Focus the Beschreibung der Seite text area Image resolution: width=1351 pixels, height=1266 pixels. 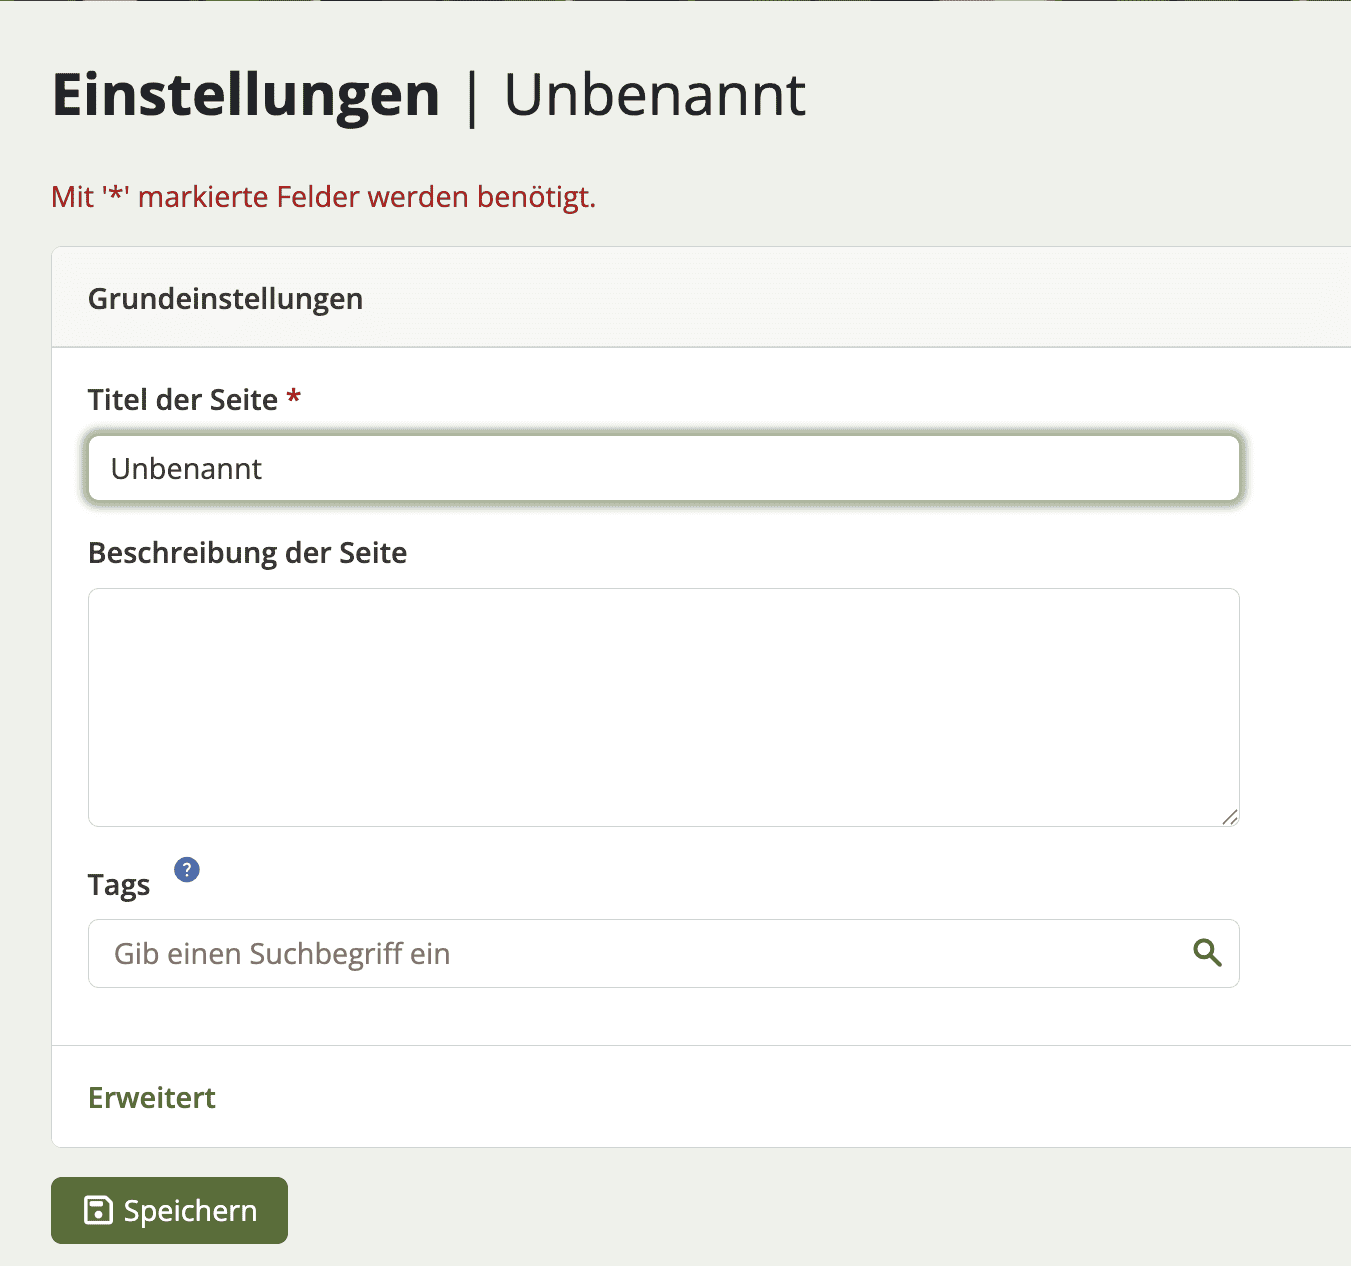664,707
